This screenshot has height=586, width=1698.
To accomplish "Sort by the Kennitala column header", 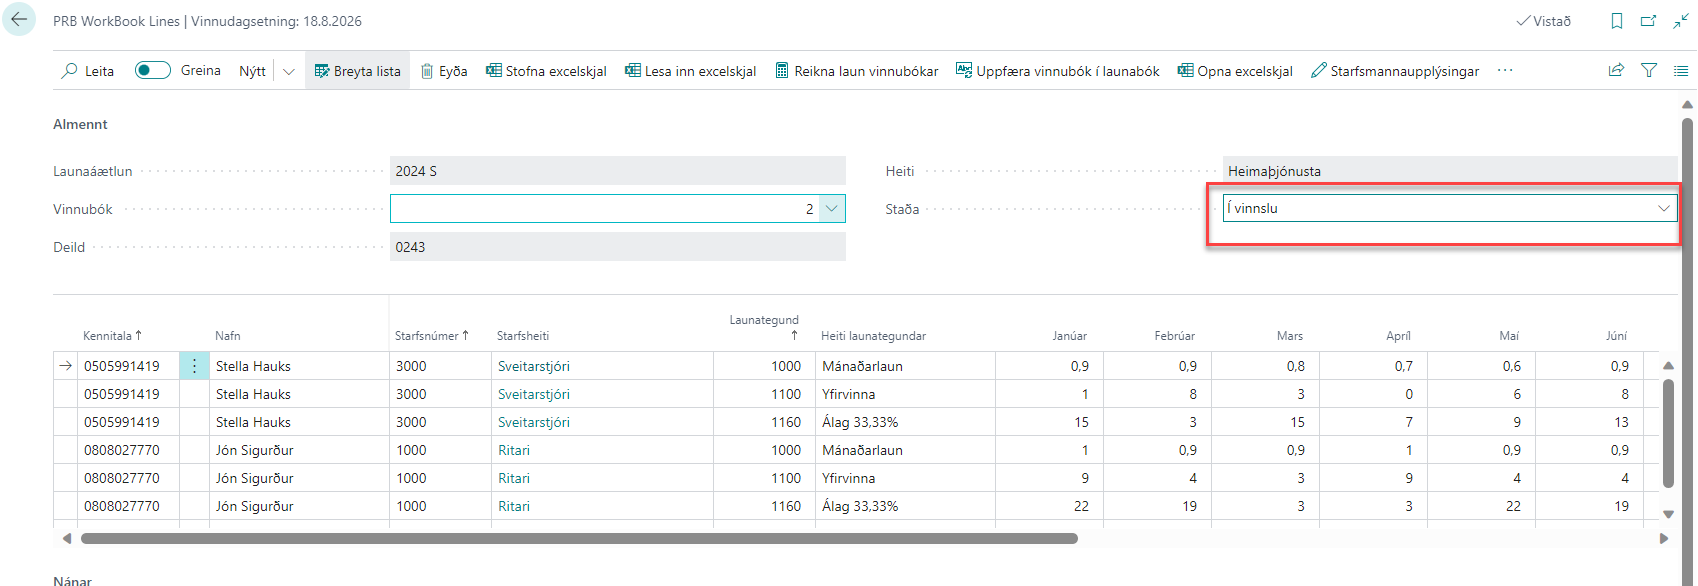I will (x=107, y=336).
